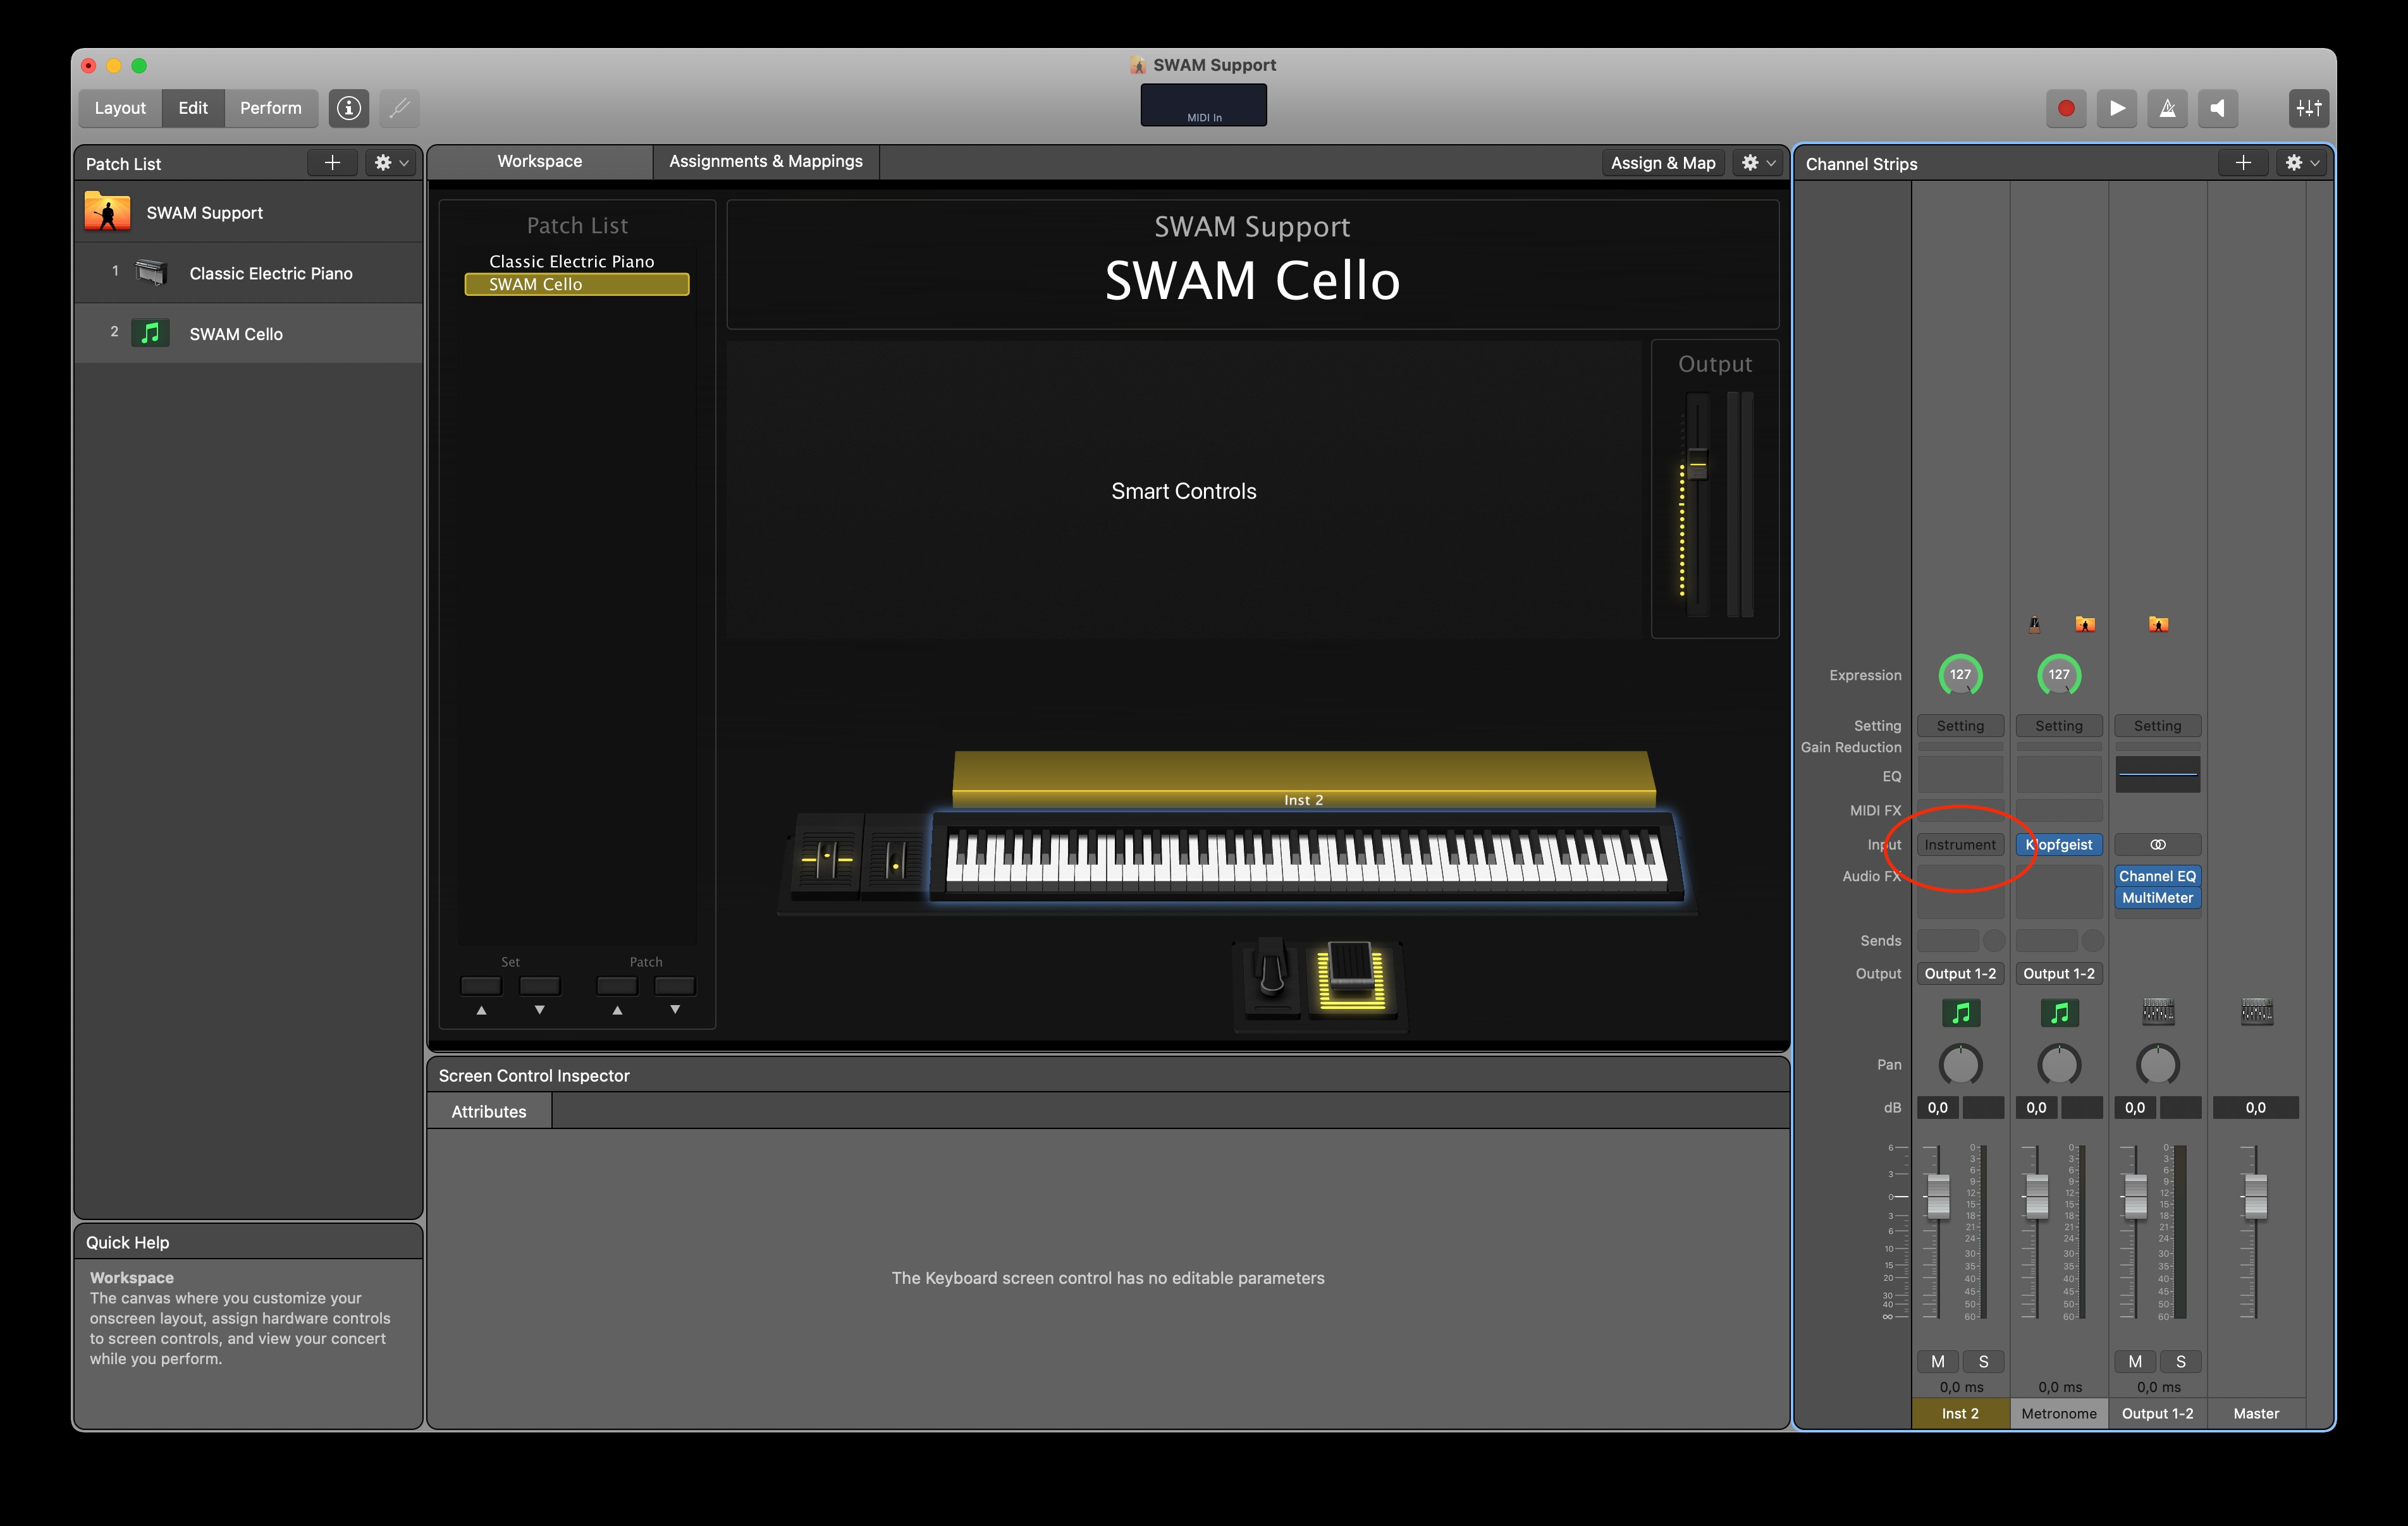This screenshot has height=1526, width=2408.
Task: Toggle the metronome icon in toolbar
Action: coord(2167,108)
